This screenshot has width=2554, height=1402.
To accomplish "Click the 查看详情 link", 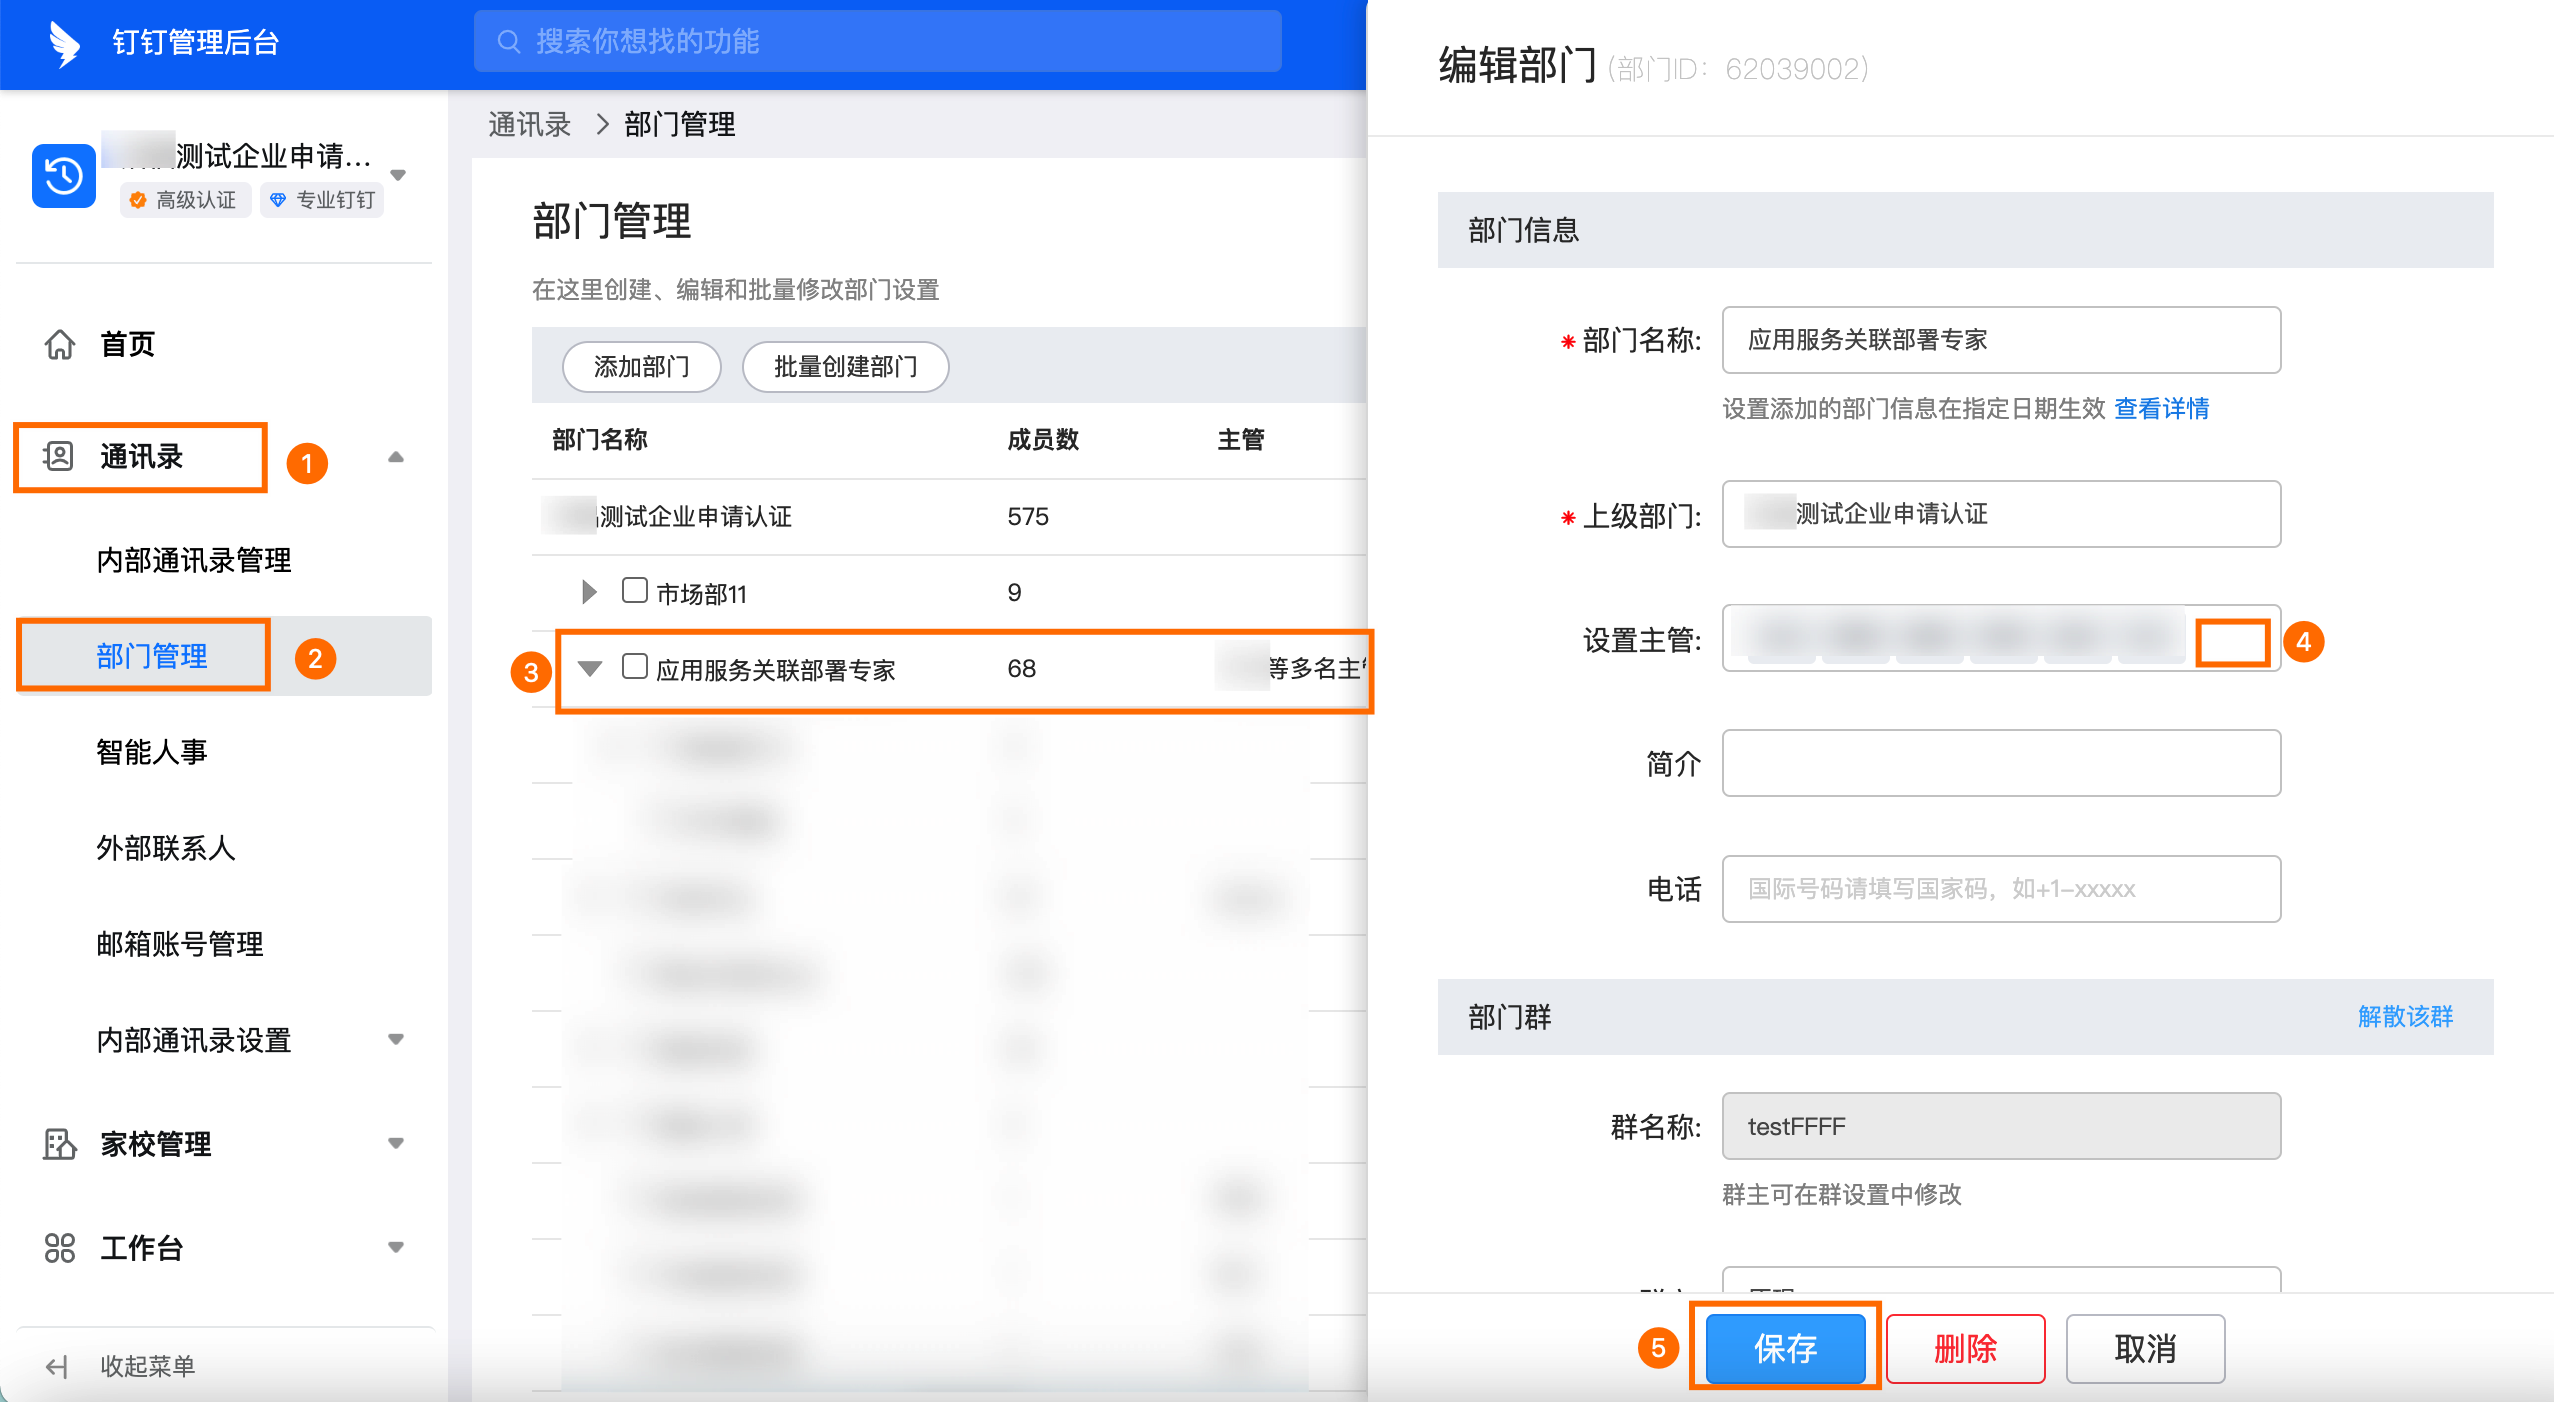I will click(x=2161, y=408).
